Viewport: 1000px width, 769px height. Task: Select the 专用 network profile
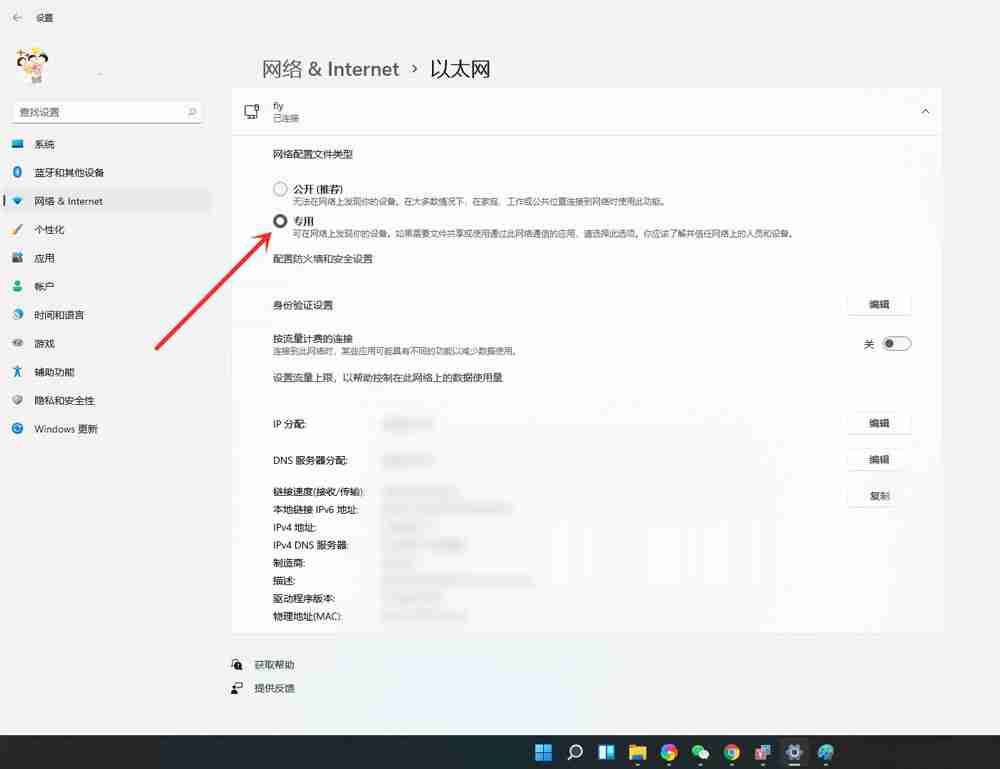point(280,219)
